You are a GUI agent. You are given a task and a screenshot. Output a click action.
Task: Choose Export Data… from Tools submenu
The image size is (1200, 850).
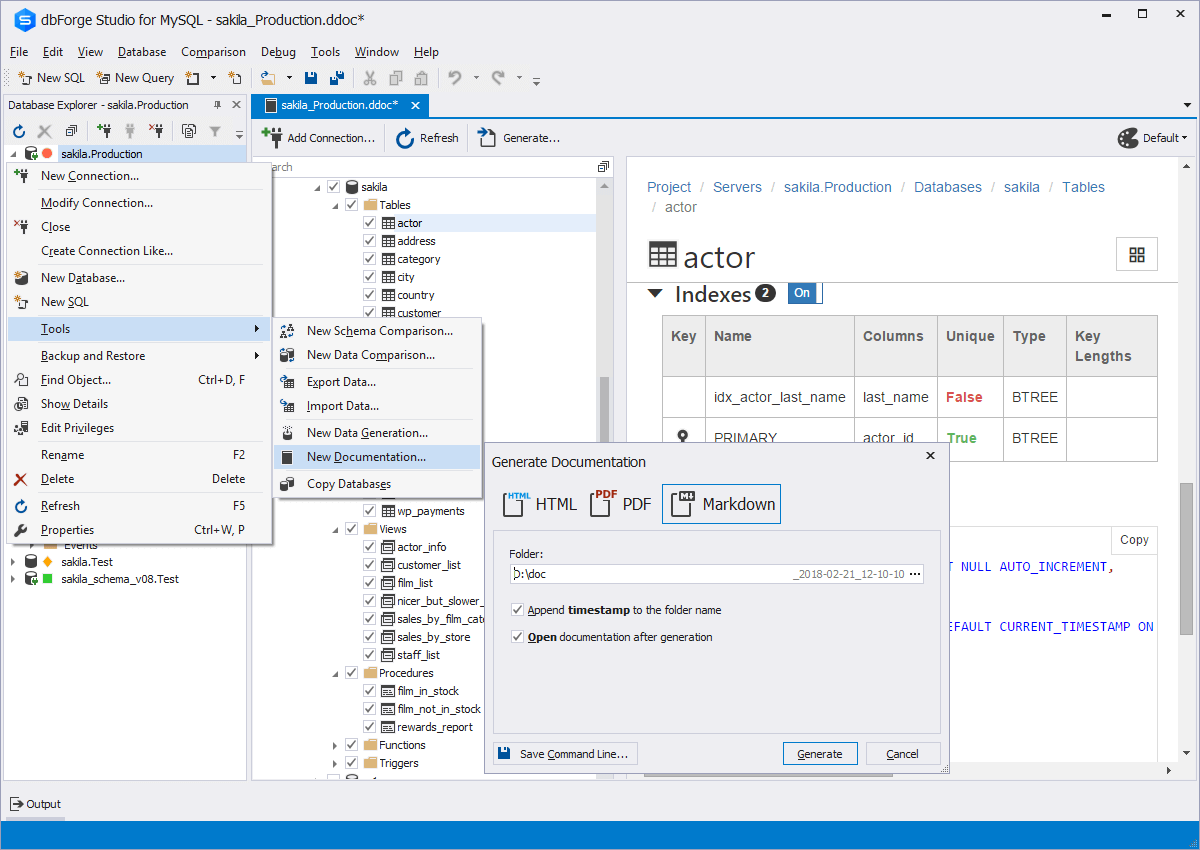click(377, 382)
